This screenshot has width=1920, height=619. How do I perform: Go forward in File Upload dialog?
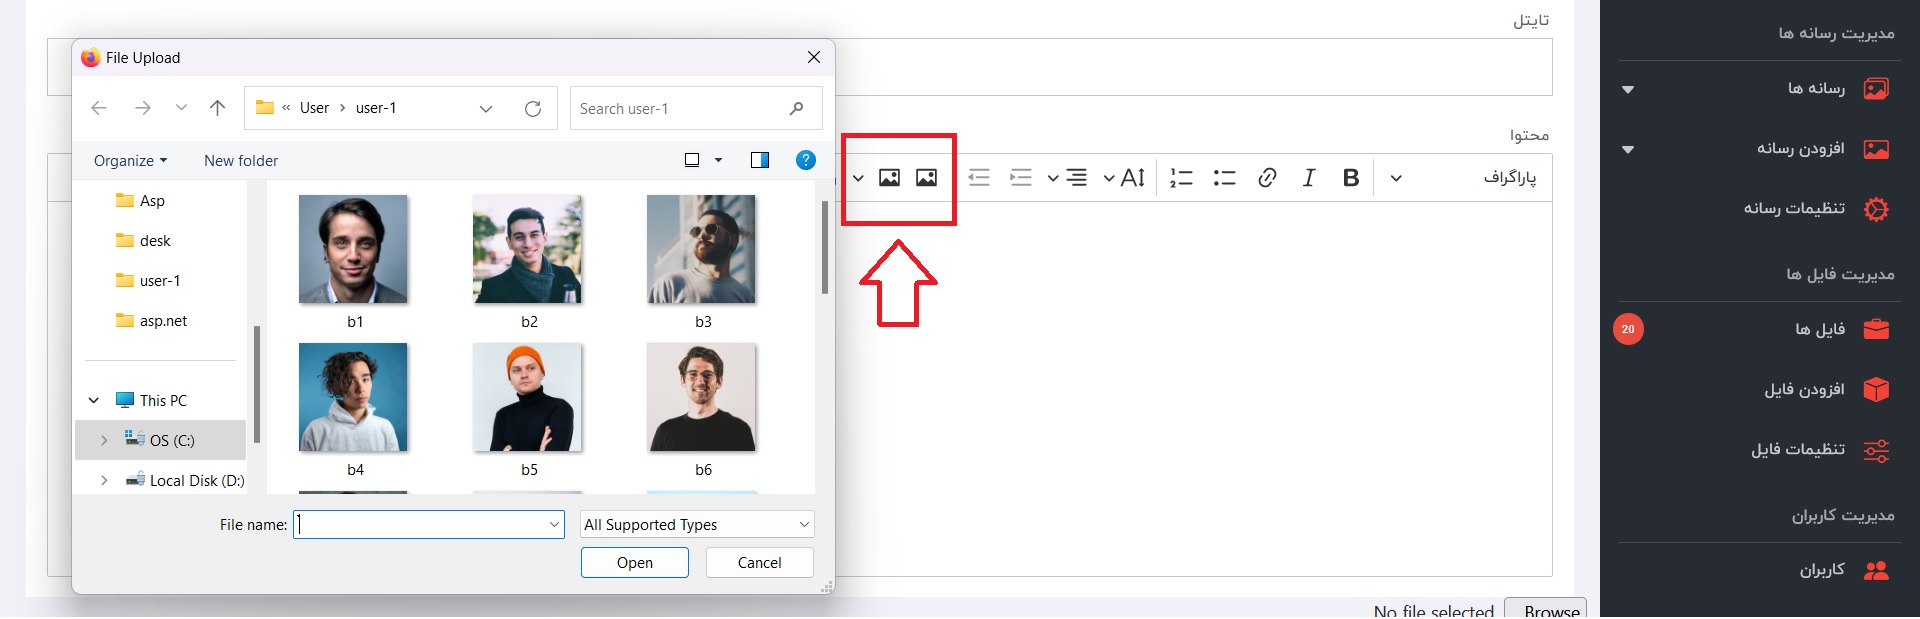[143, 108]
